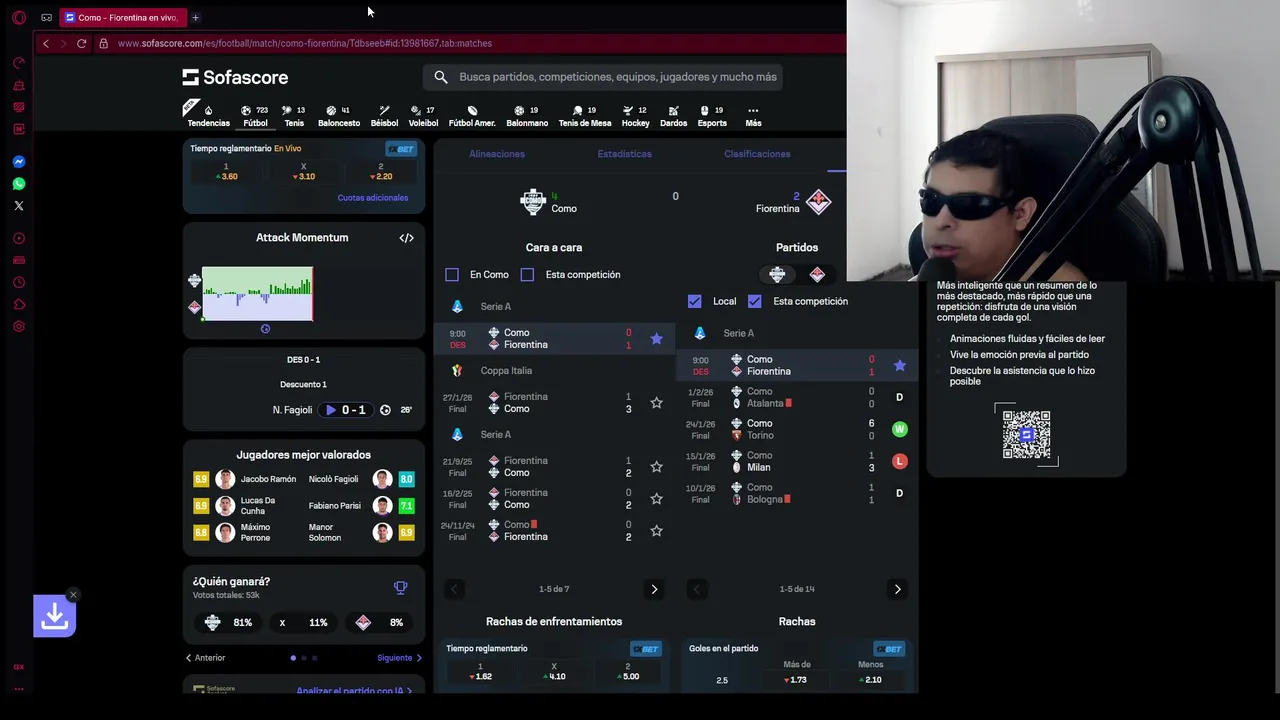Select the Como team icon in Partidos
This screenshot has height=720, width=1280.
[x=777, y=274]
